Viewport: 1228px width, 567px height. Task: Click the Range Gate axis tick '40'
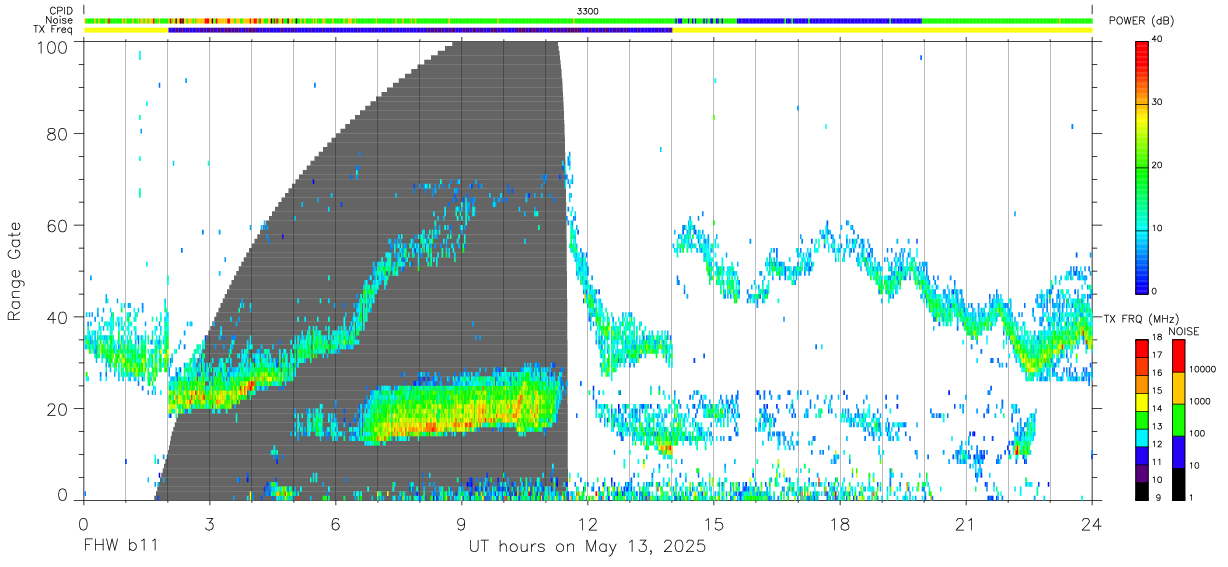[57, 317]
